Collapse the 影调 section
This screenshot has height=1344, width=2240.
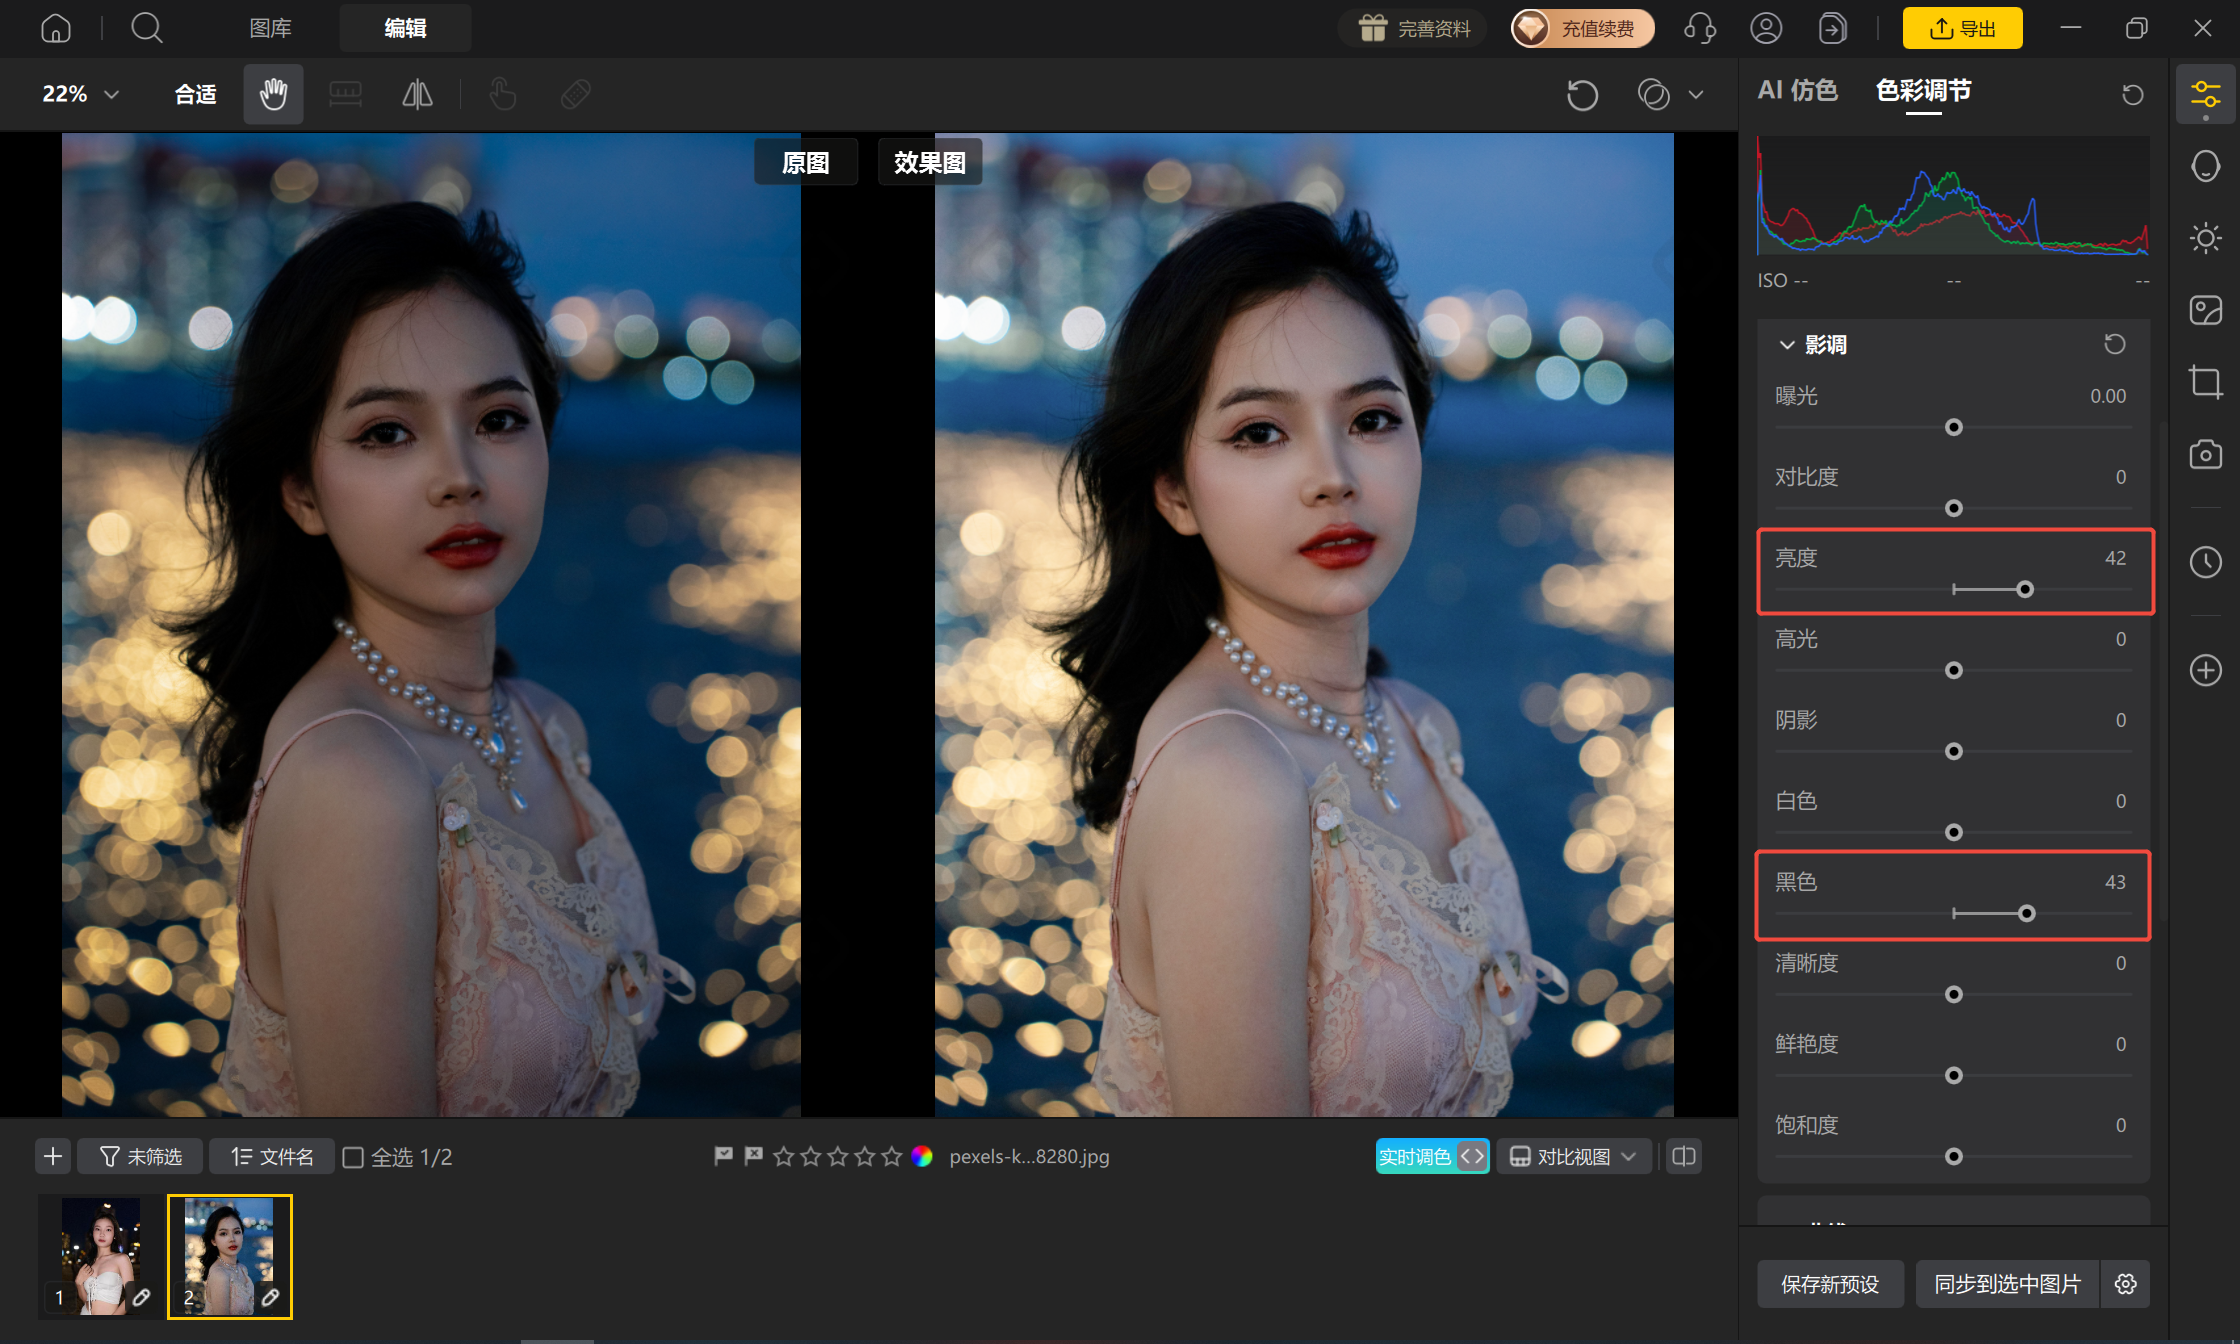click(x=1787, y=345)
